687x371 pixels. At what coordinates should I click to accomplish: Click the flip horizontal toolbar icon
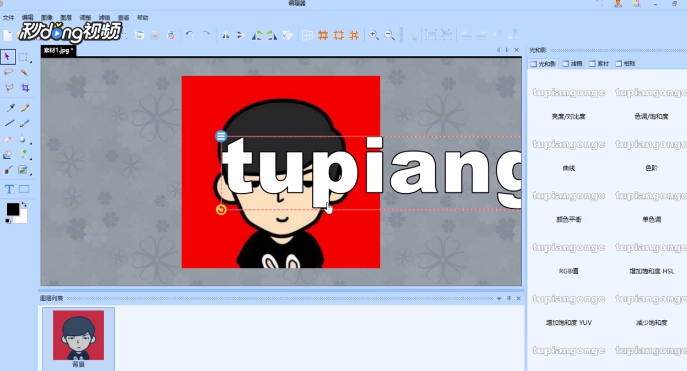[x=226, y=35]
